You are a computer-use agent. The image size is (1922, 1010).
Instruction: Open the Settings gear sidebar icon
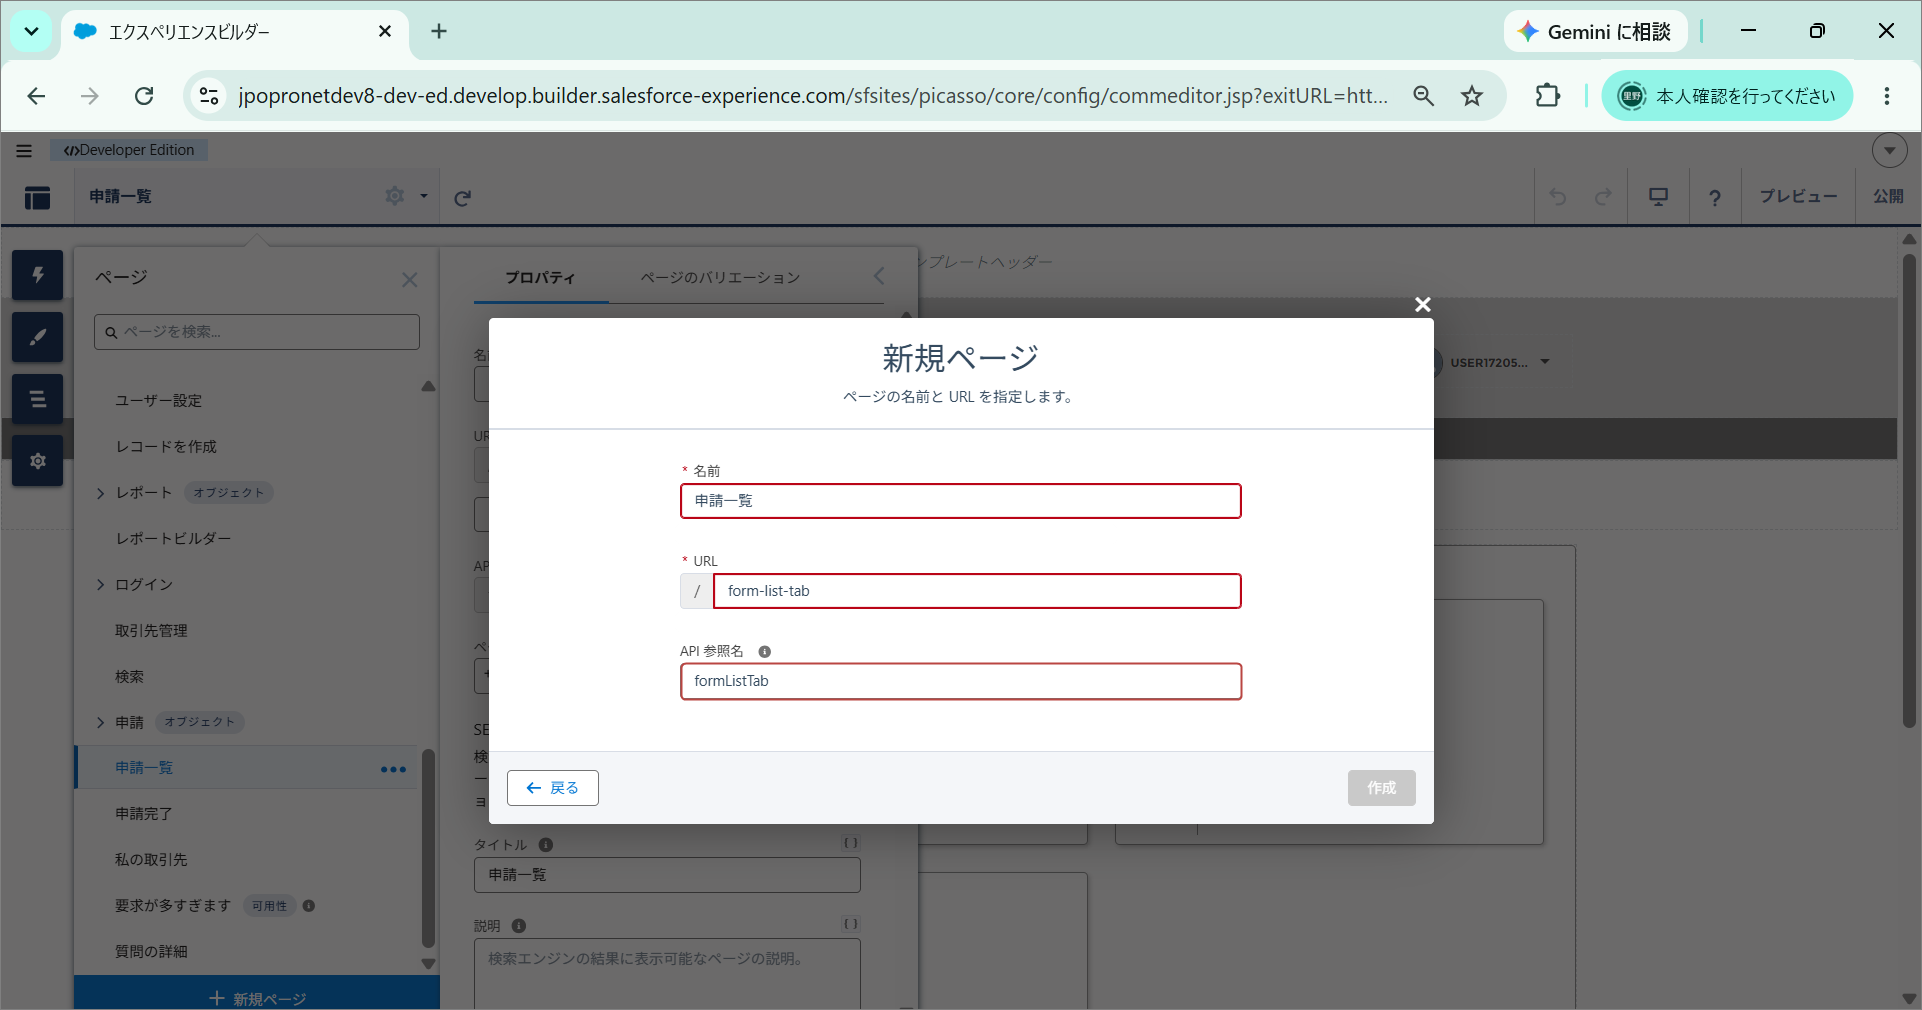[x=38, y=461]
